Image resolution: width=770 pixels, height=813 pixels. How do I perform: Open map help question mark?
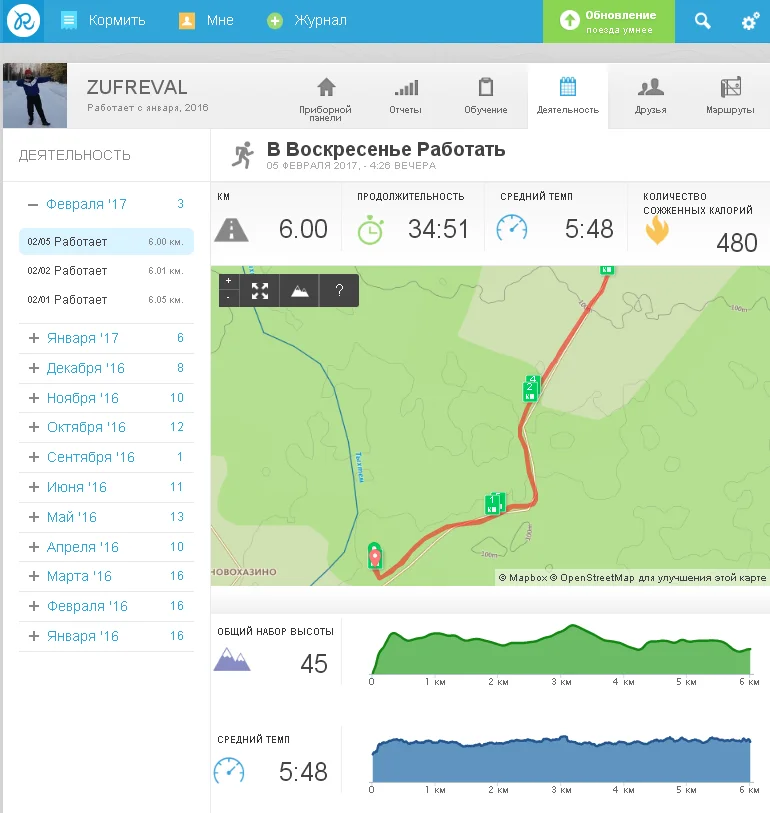[339, 291]
